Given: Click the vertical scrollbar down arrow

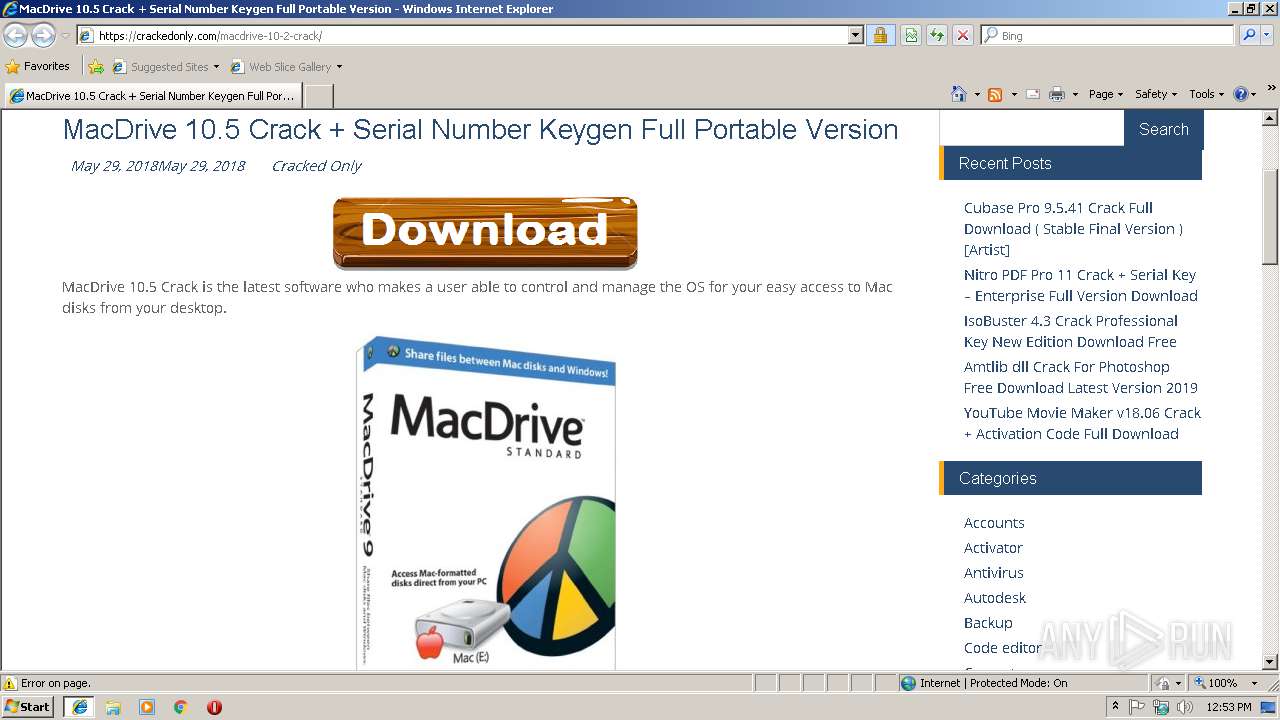Looking at the screenshot, I should 1271,661.
